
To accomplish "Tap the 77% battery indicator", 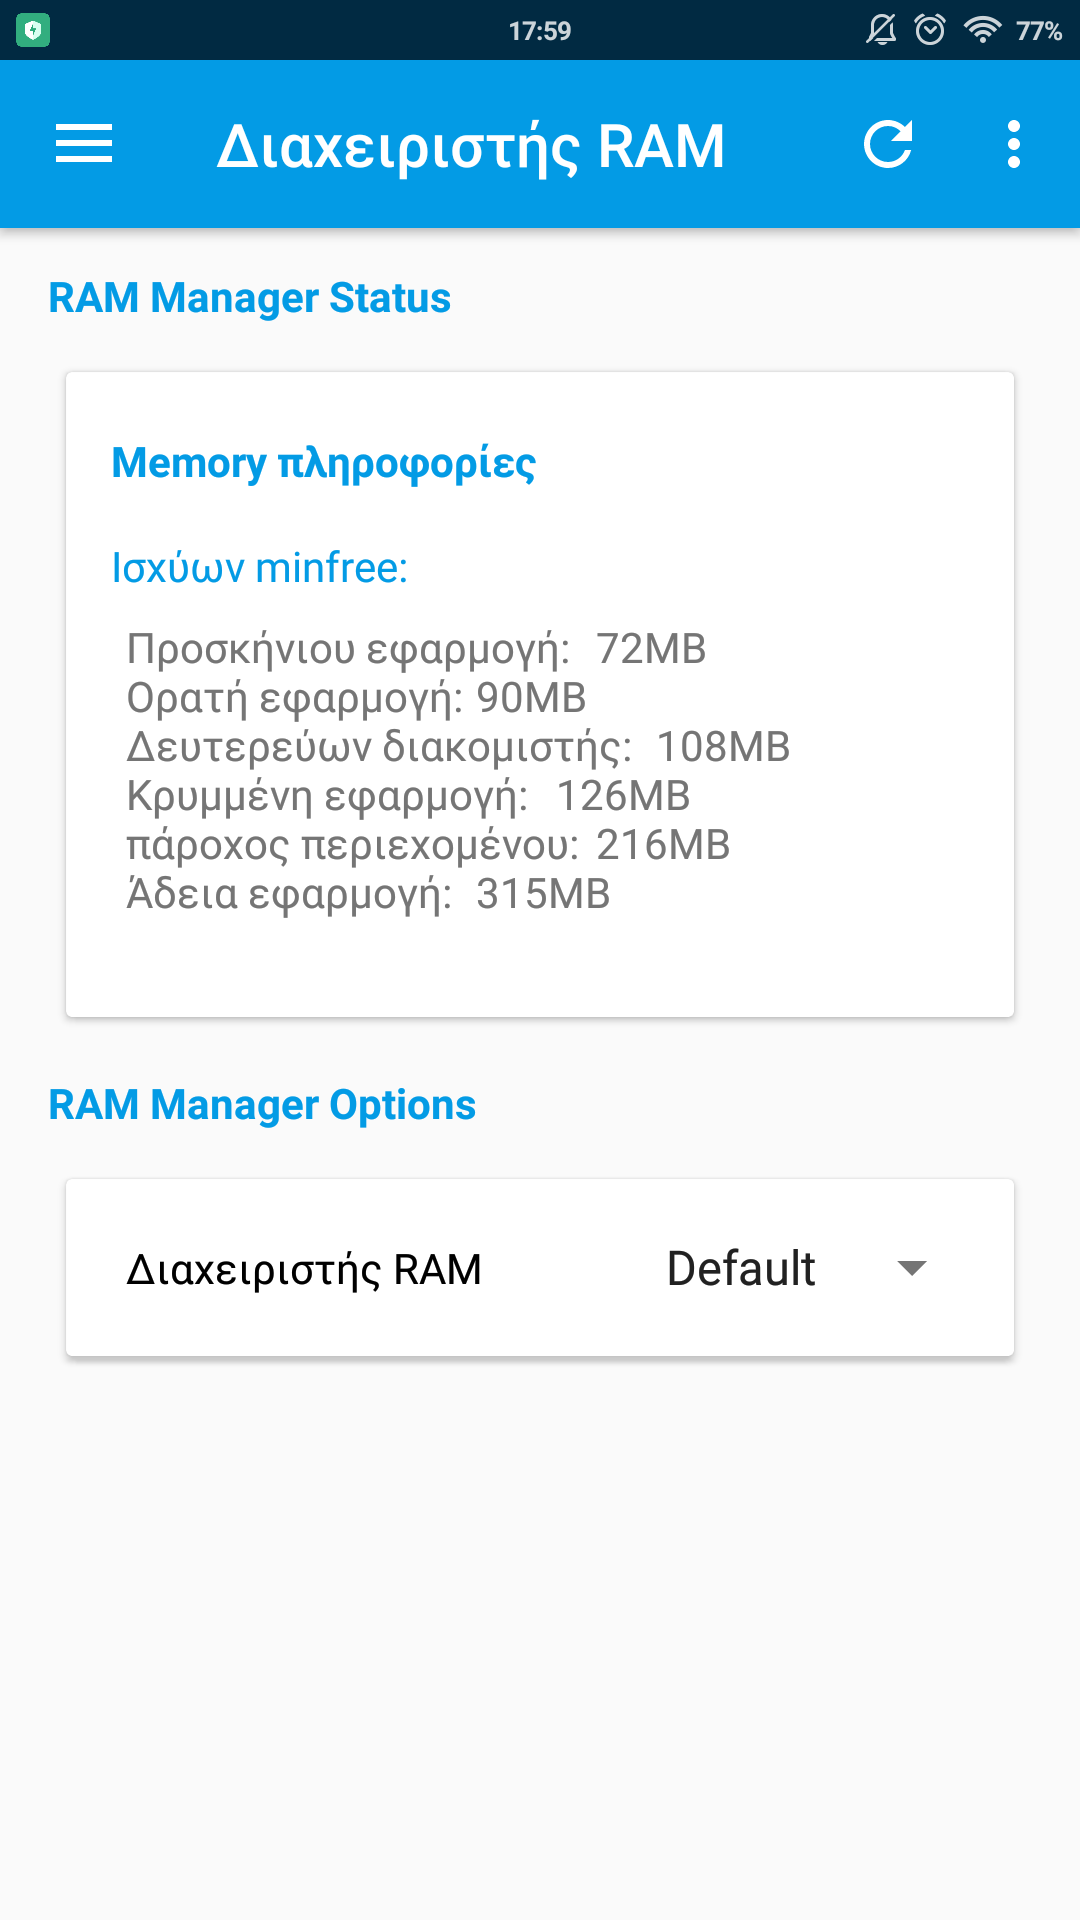I will 1039,31.
